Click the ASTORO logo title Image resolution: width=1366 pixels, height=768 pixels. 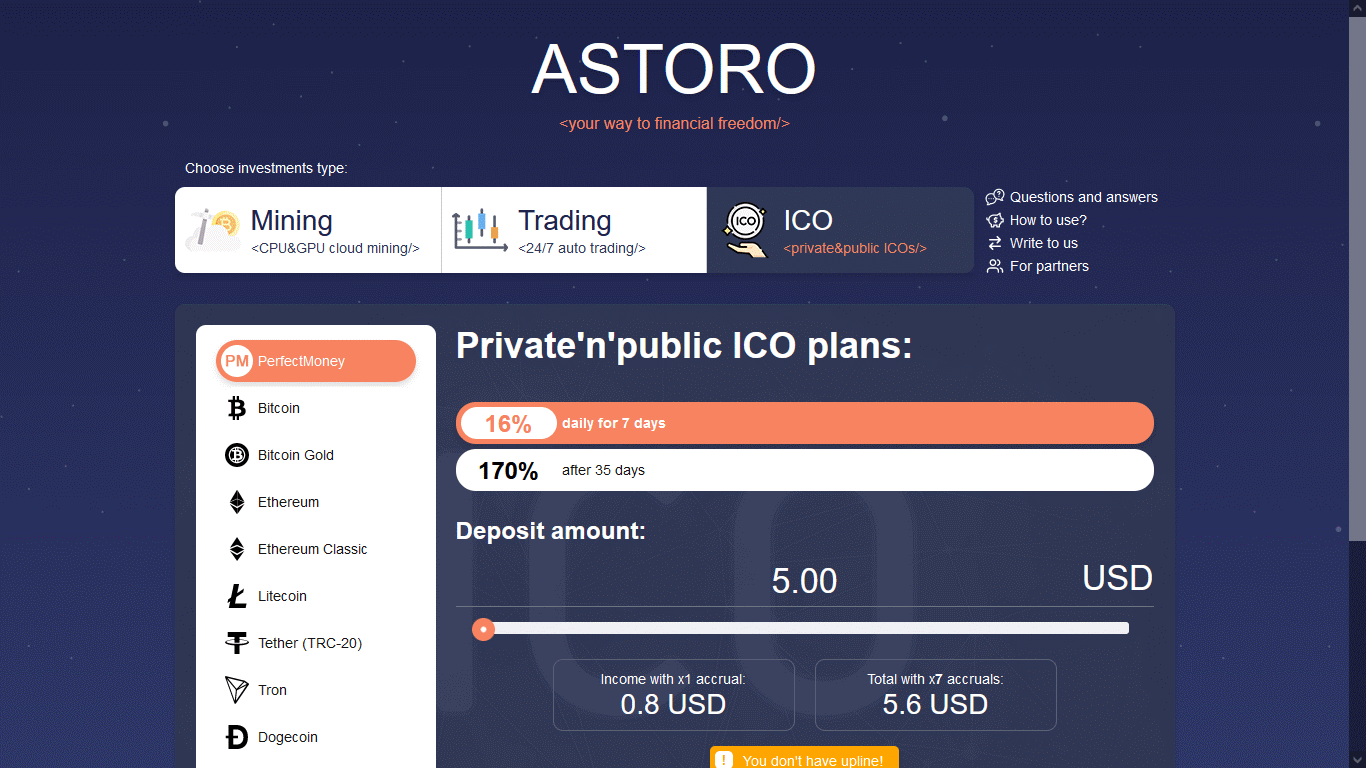pyautogui.click(x=674, y=69)
